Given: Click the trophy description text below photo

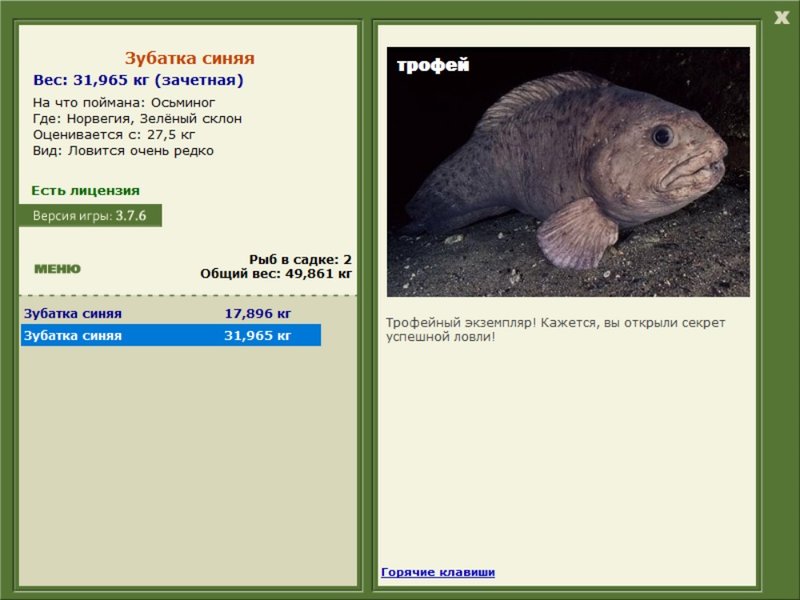Looking at the screenshot, I should pos(555,330).
